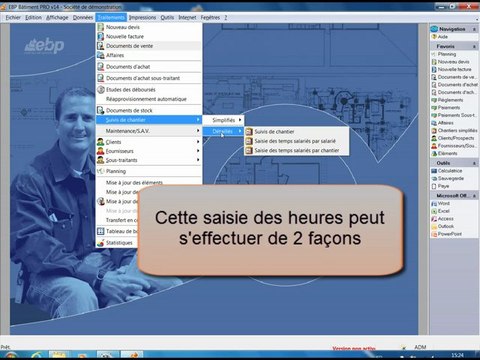
Task: Collapse the Outils panel section
Action: (474, 163)
